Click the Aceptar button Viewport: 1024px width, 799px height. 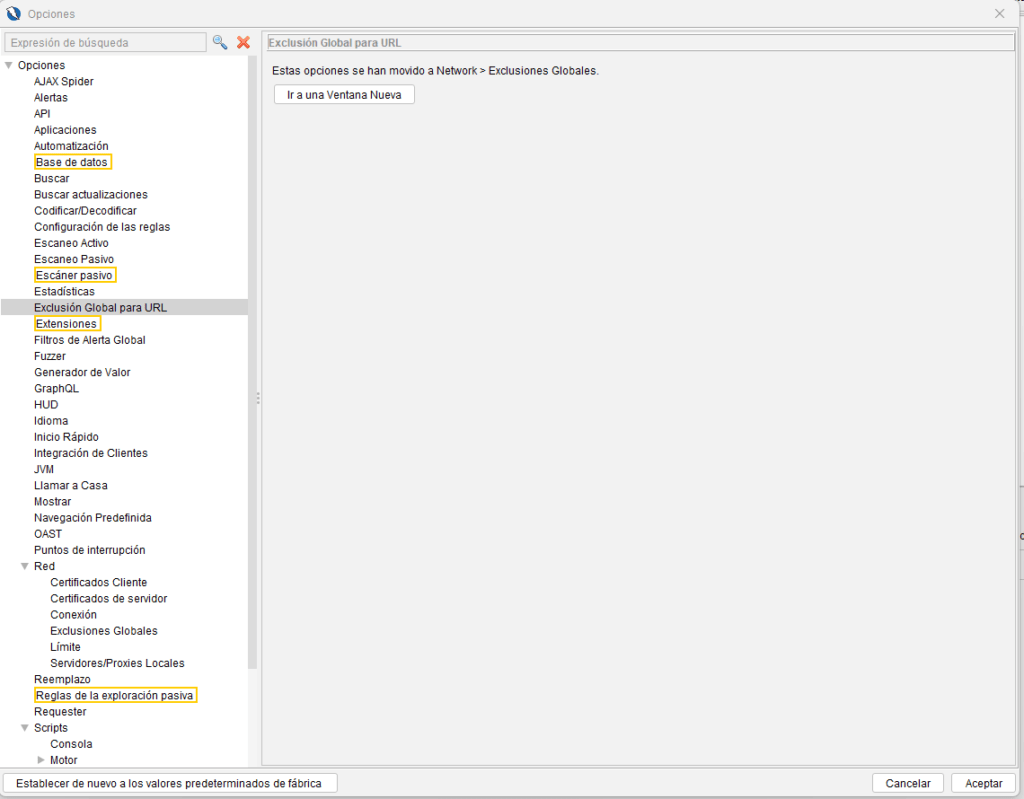[x=983, y=783]
